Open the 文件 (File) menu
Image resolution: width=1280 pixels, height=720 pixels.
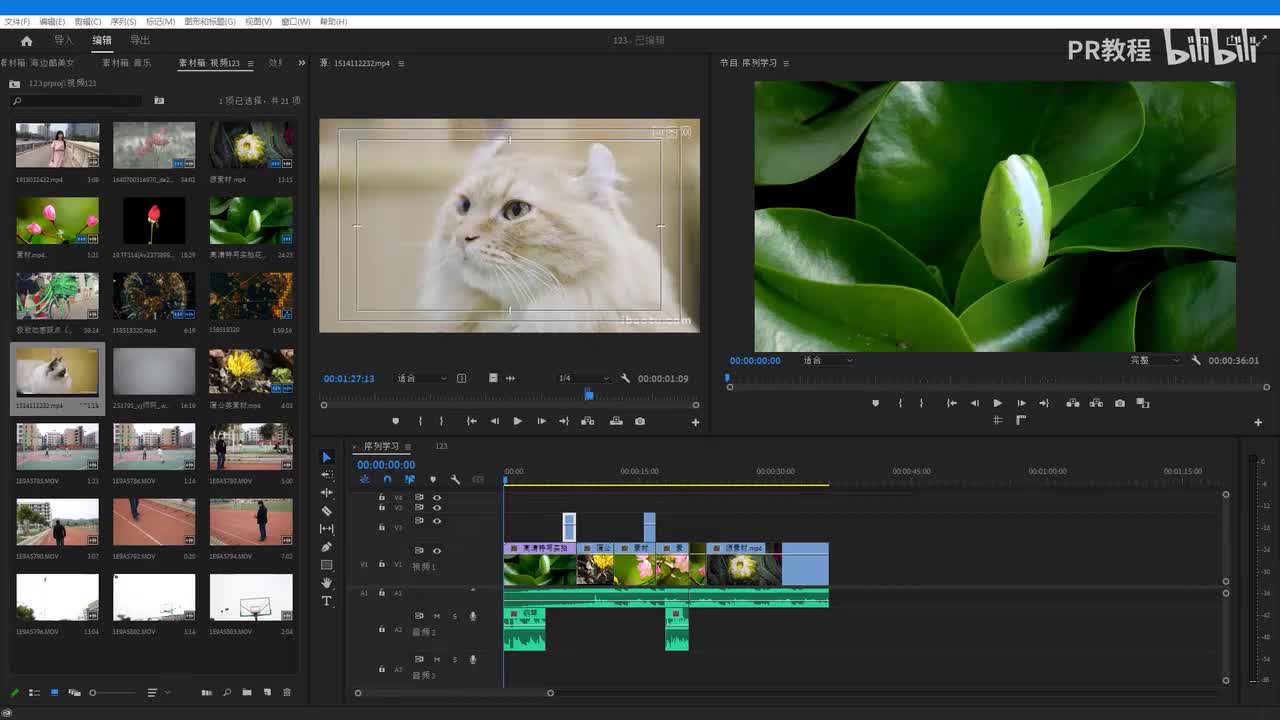pos(17,21)
